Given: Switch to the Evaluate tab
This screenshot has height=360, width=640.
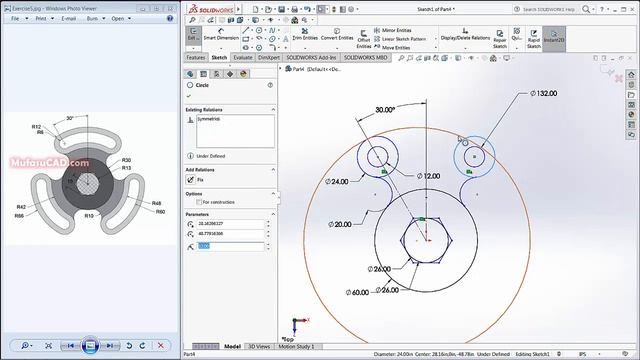Looking at the screenshot, I should coord(243,58).
